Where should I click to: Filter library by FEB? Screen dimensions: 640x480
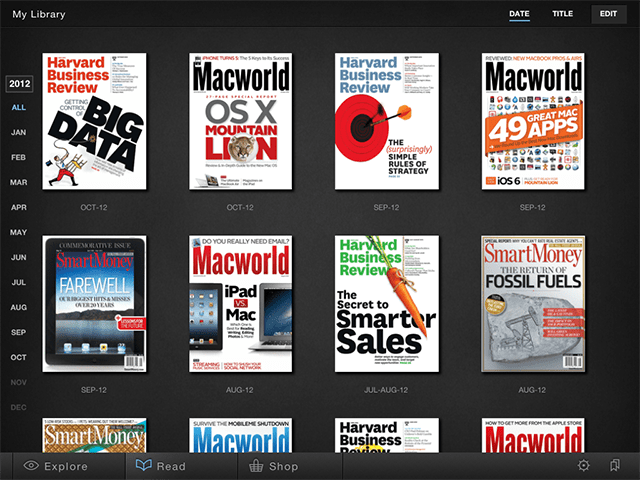(x=19, y=158)
